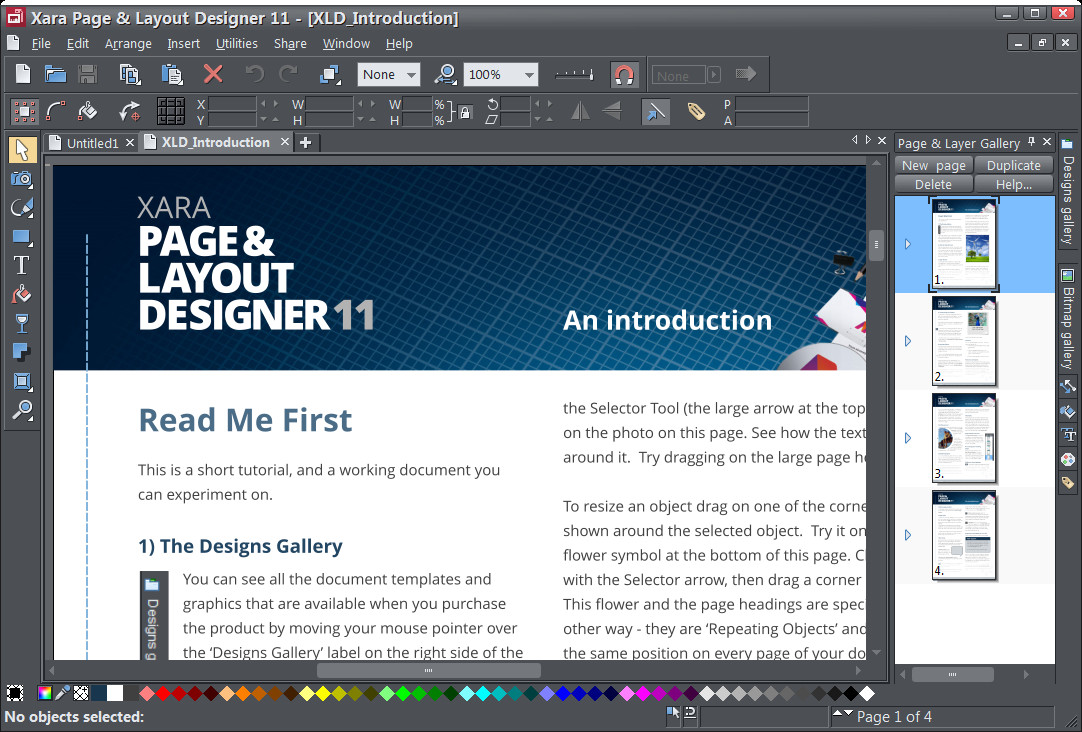The width and height of the screenshot is (1082, 732).
Task: Toggle the pin on Page & Layer Gallery
Action: point(1032,141)
